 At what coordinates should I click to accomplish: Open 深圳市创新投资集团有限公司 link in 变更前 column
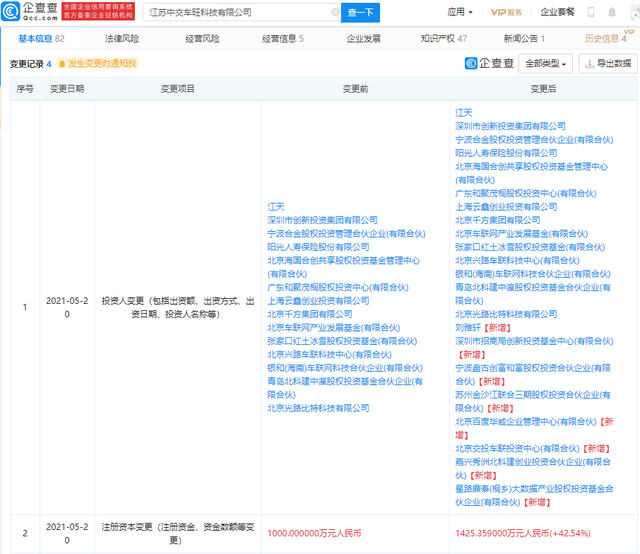(322, 219)
